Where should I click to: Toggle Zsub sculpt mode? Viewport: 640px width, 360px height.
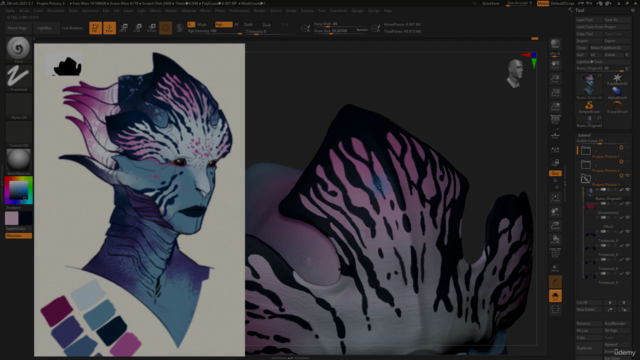coord(267,24)
